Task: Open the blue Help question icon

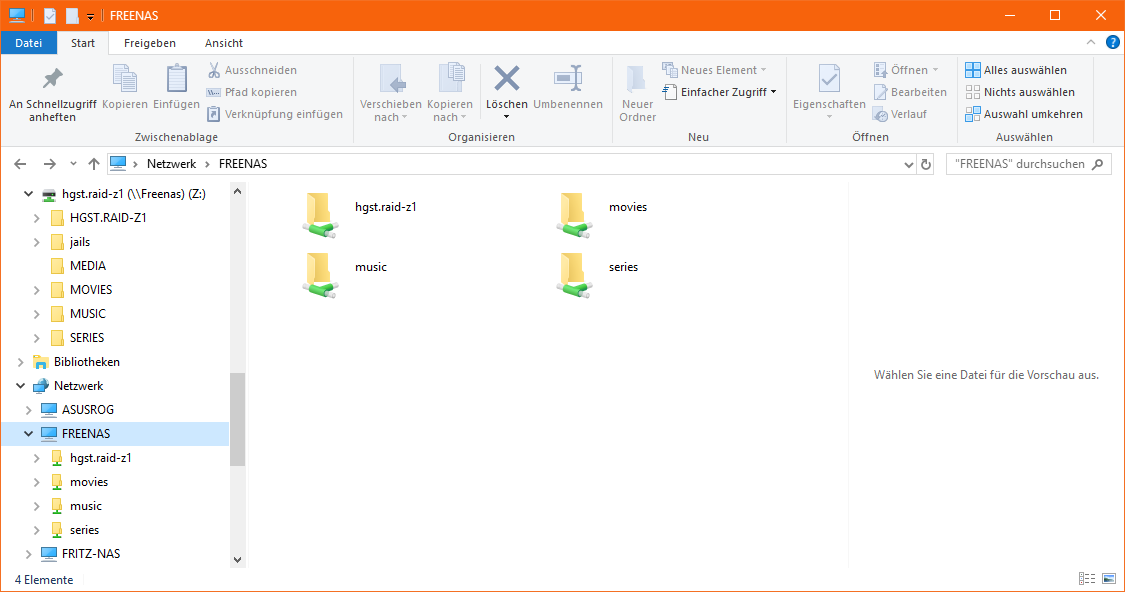Action: 1113,42
